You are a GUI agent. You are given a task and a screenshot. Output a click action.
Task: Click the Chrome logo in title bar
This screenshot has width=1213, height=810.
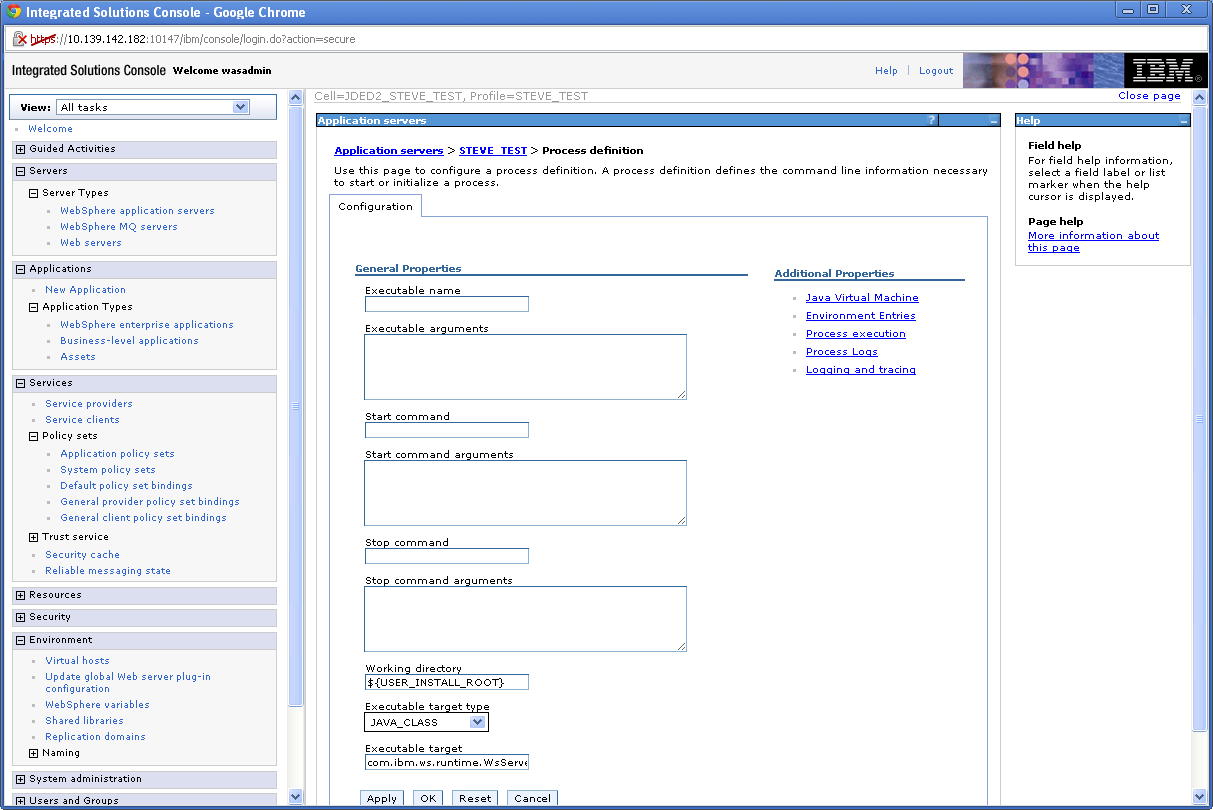14,12
